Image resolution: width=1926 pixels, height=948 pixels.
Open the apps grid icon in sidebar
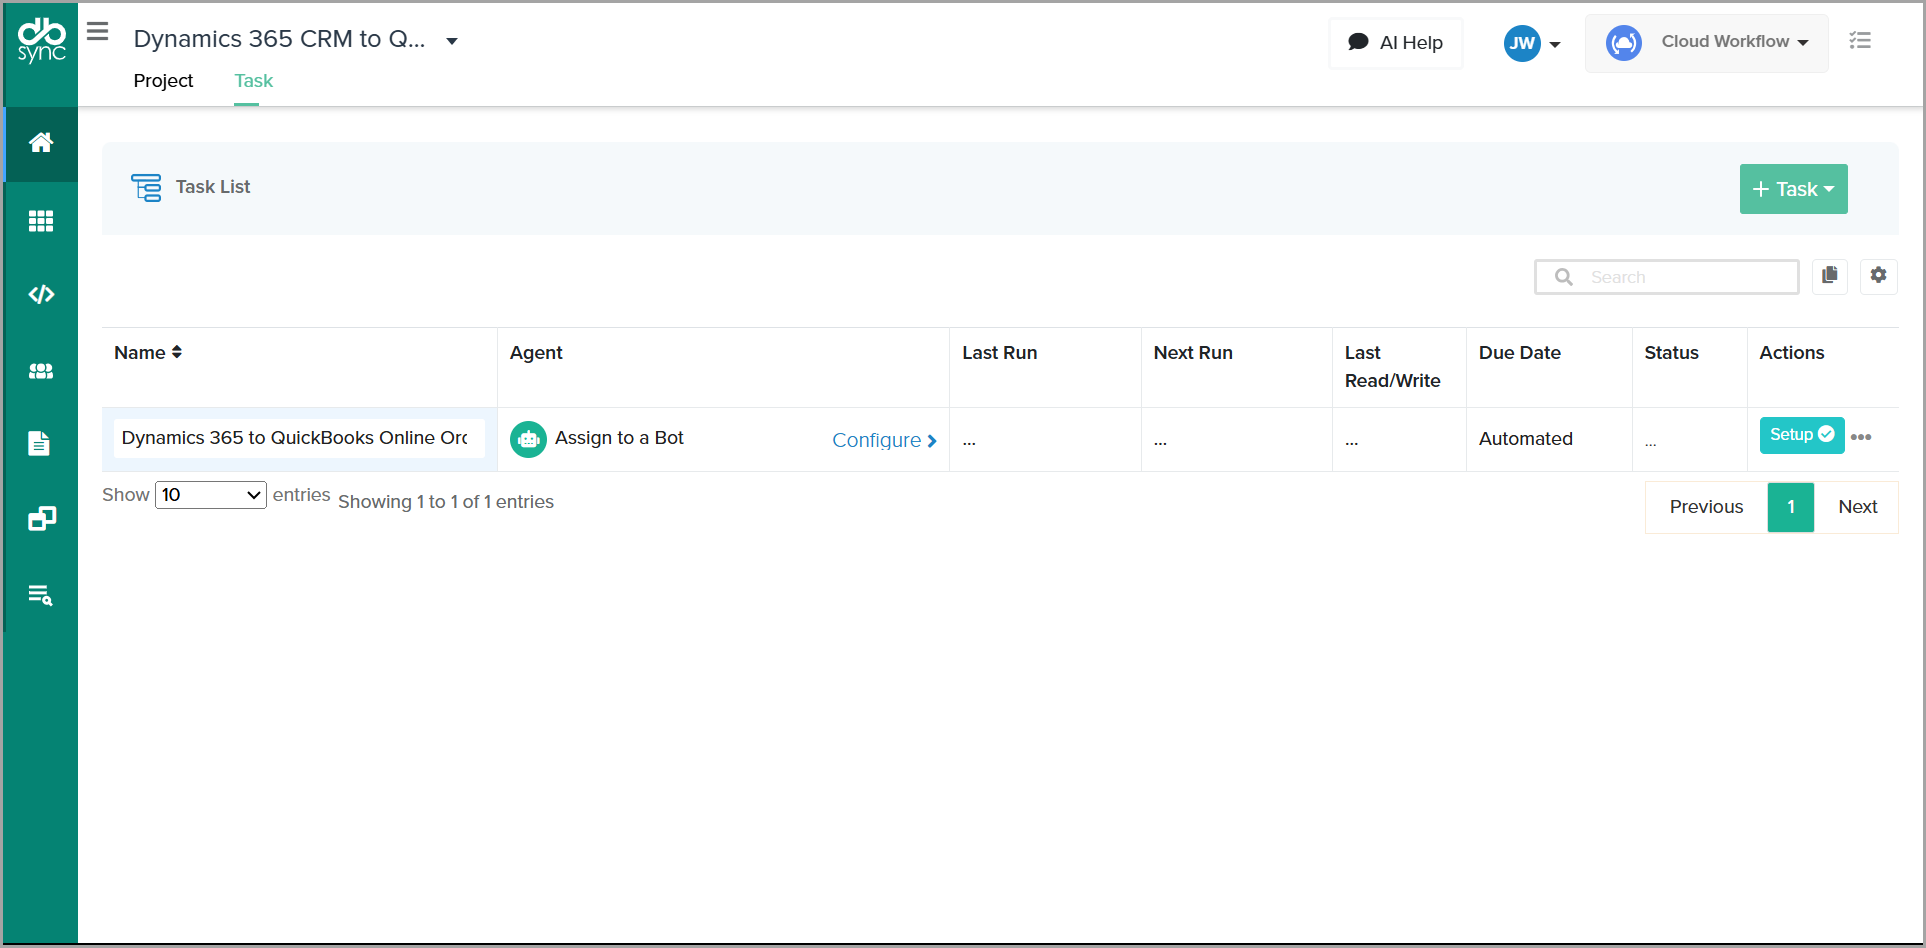point(41,221)
